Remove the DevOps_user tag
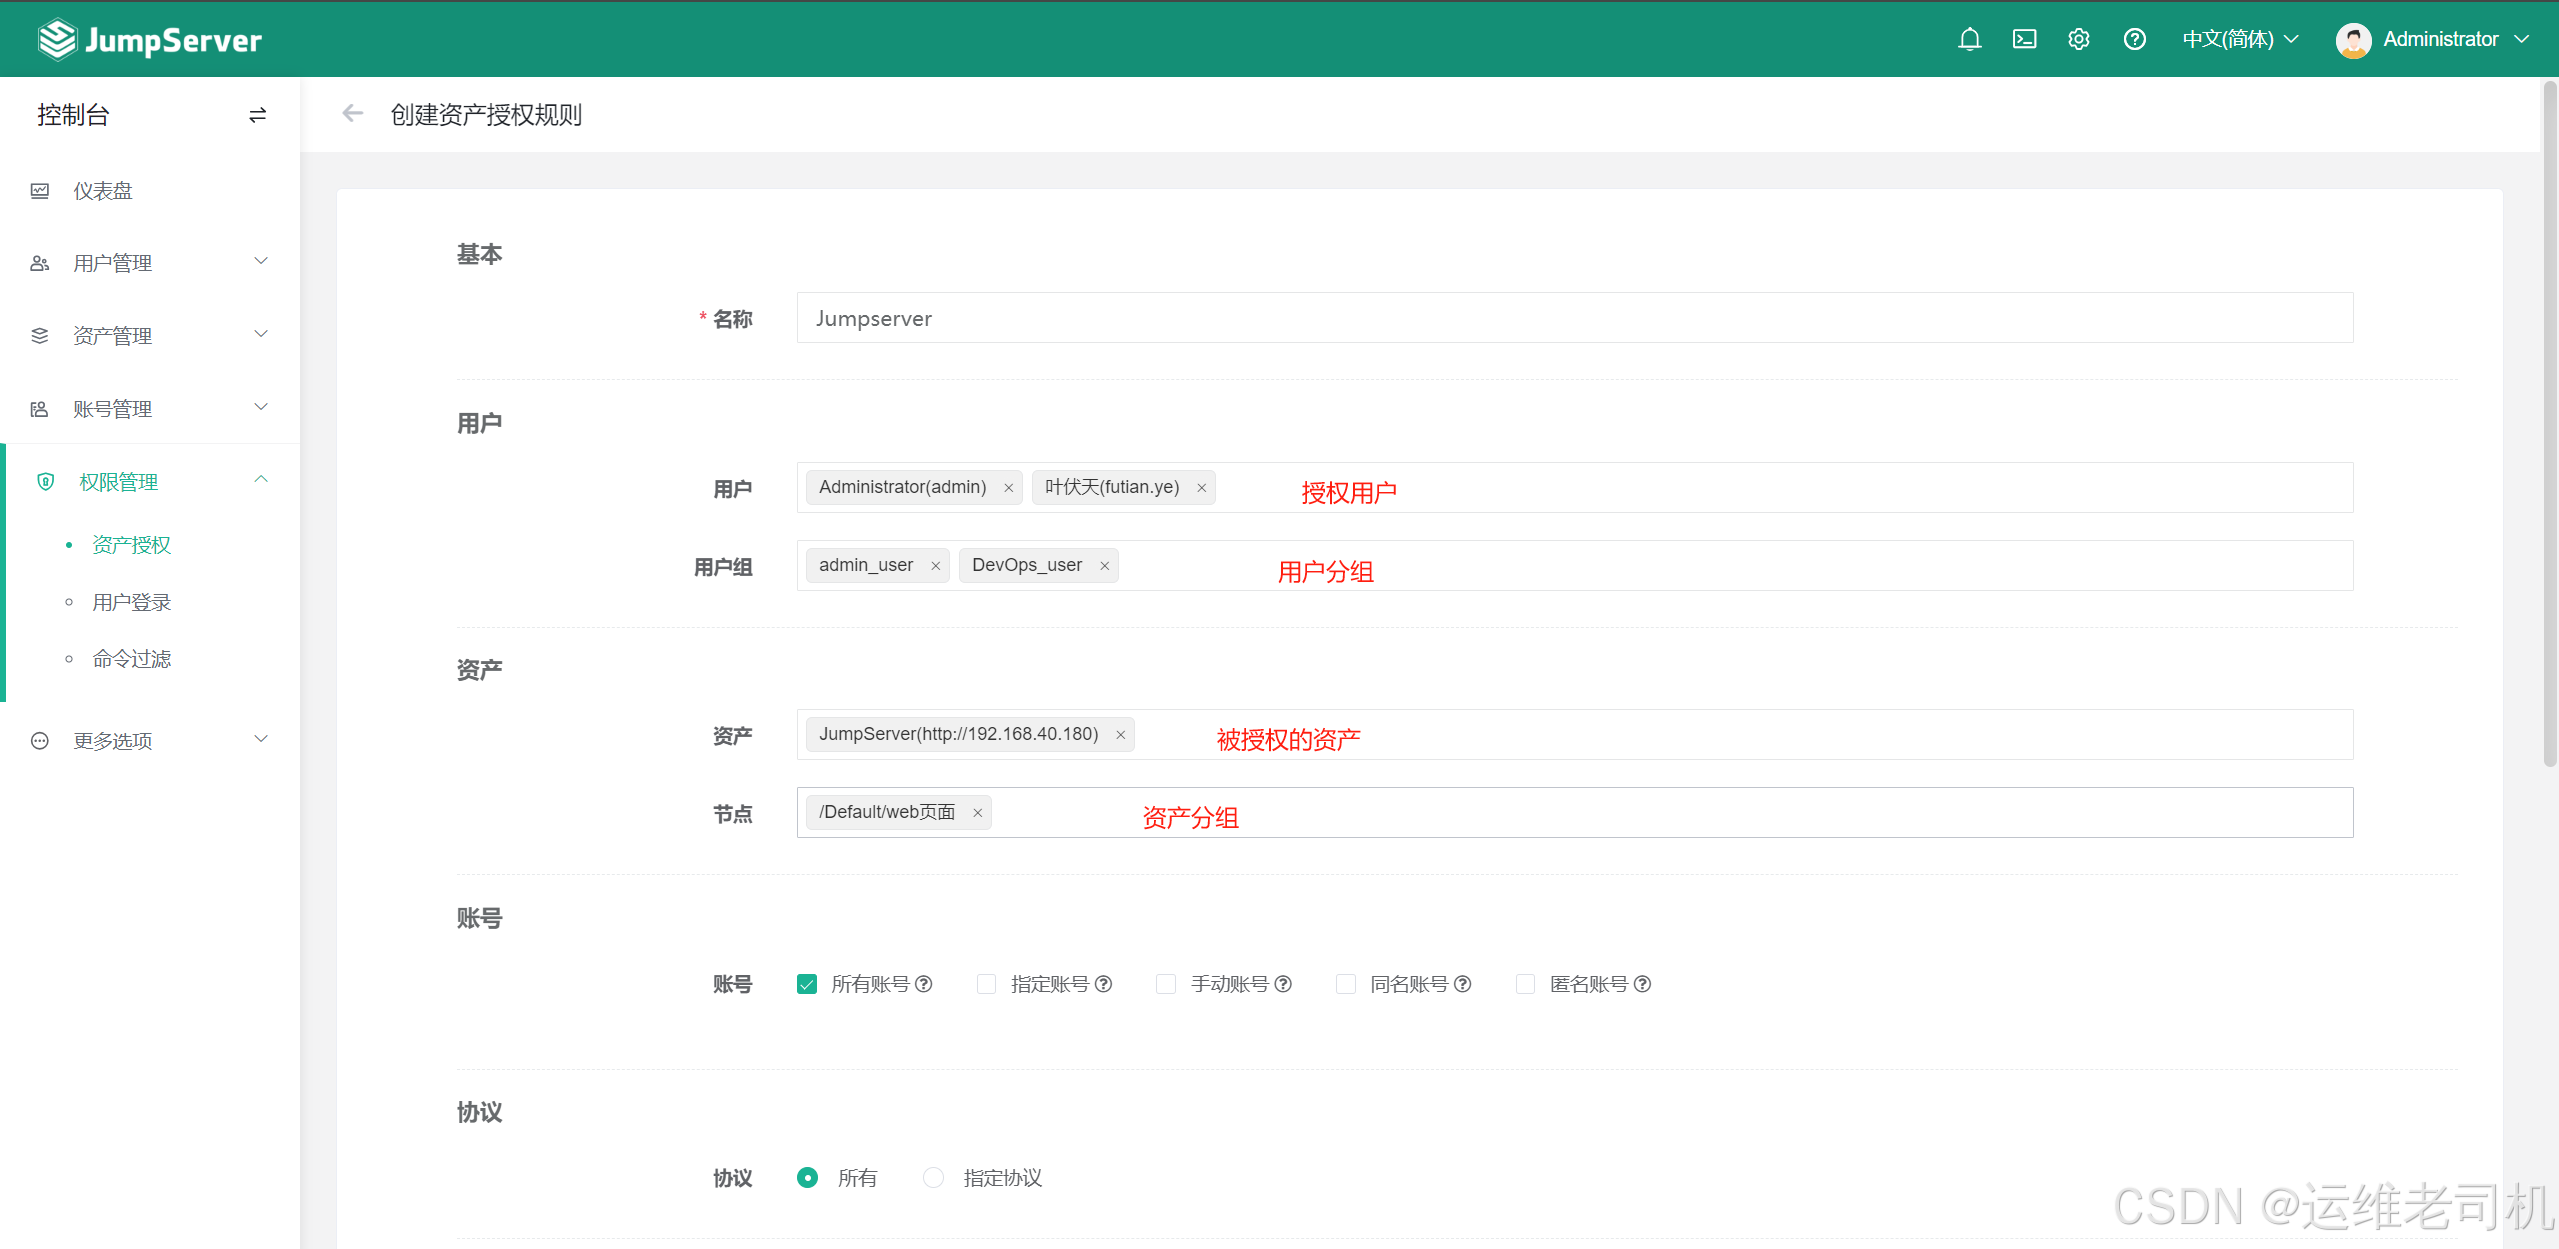Viewport: 2559px width, 1249px height. coord(1104,566)
